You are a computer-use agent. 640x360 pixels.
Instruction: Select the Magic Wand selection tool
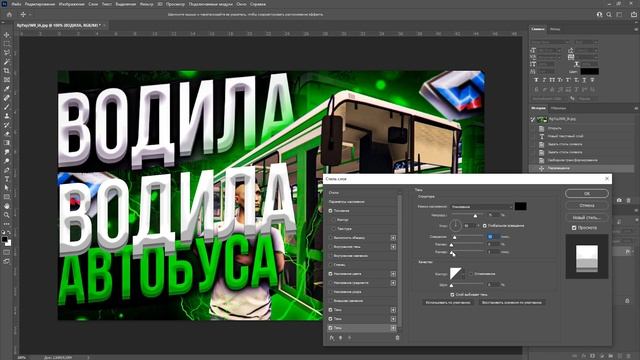tap(7, 62)
